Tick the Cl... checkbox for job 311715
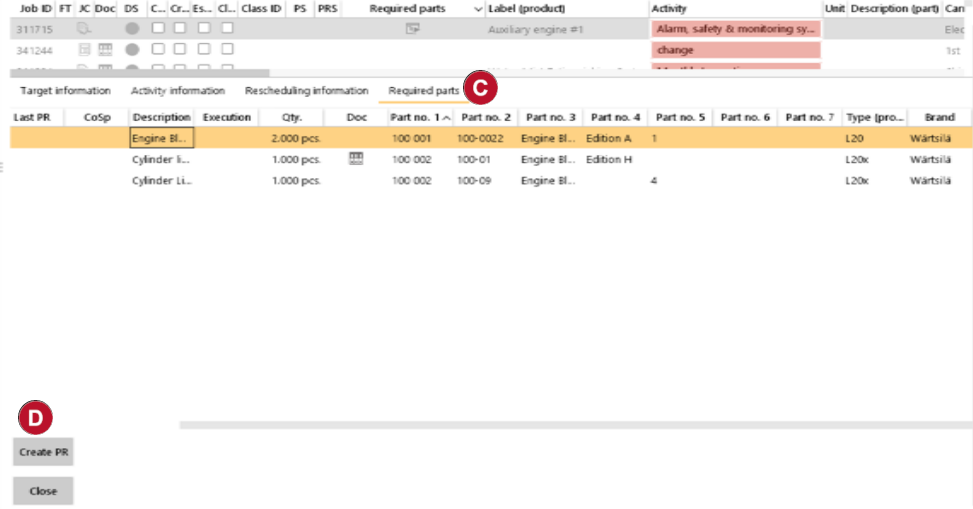 point(228,28)
